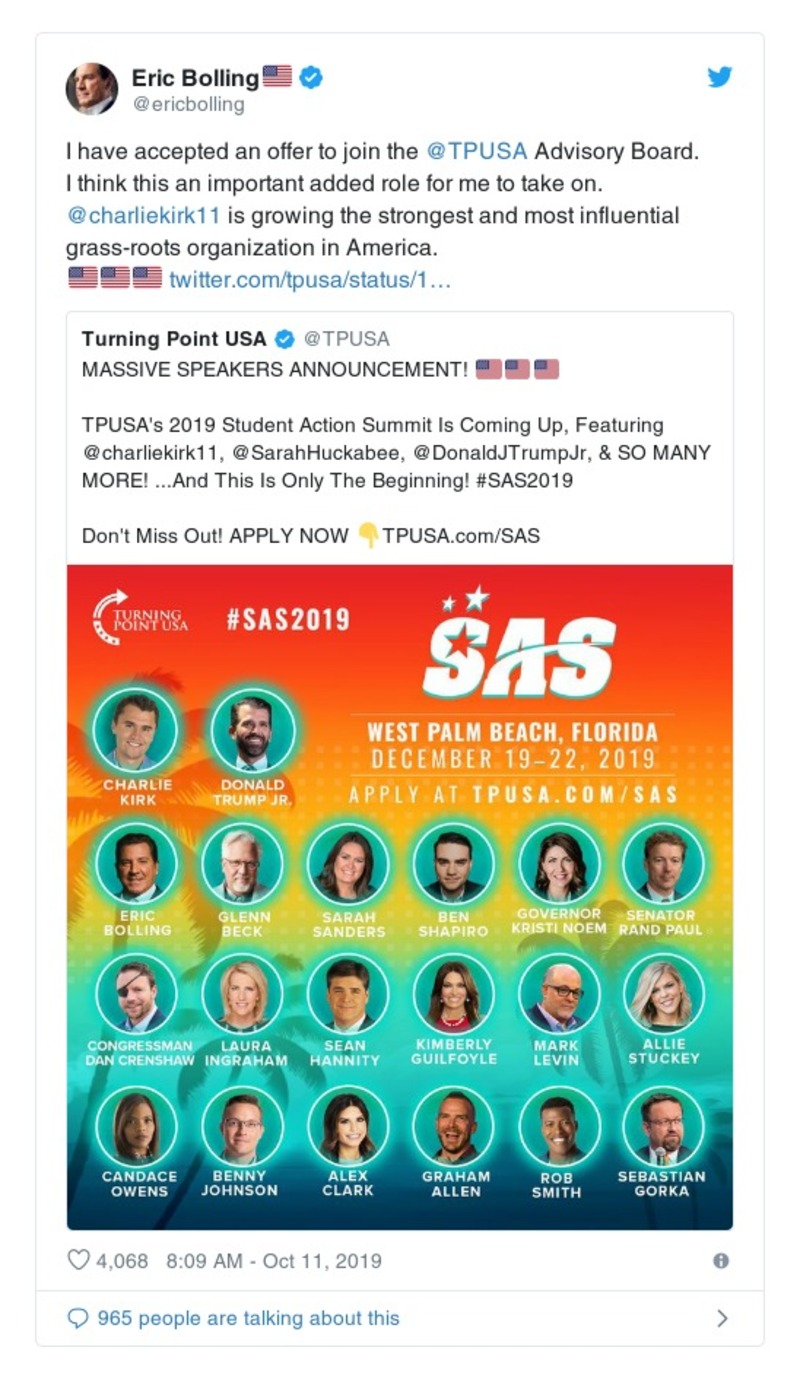Image resolution: width=800 pixels, height=1379 pixels.
Task: Click Sebastian Gorka's speaker photo
Action: [x=662, y=1125]
